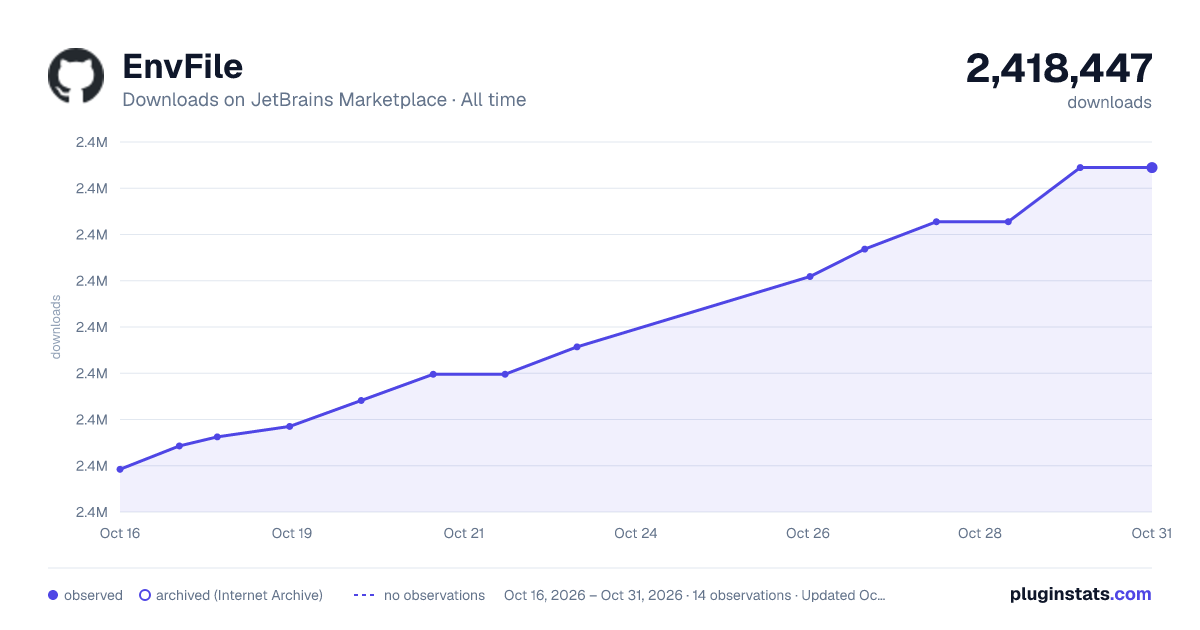This screenshot has width=1200, height=630.
Task: Click the hollow 'archived' legend circle
Action: [x=145, y=595]
